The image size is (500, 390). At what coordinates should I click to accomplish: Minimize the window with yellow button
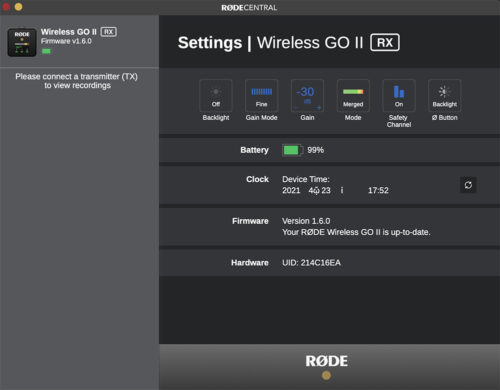pos(18,7)
